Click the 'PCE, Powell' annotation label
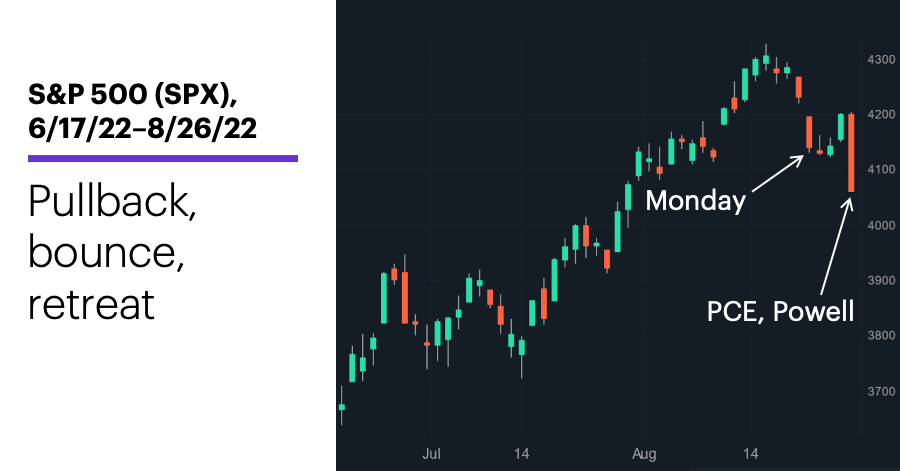Image resolution: width=900 pixels, height=471 pixels. pos(780,312)
